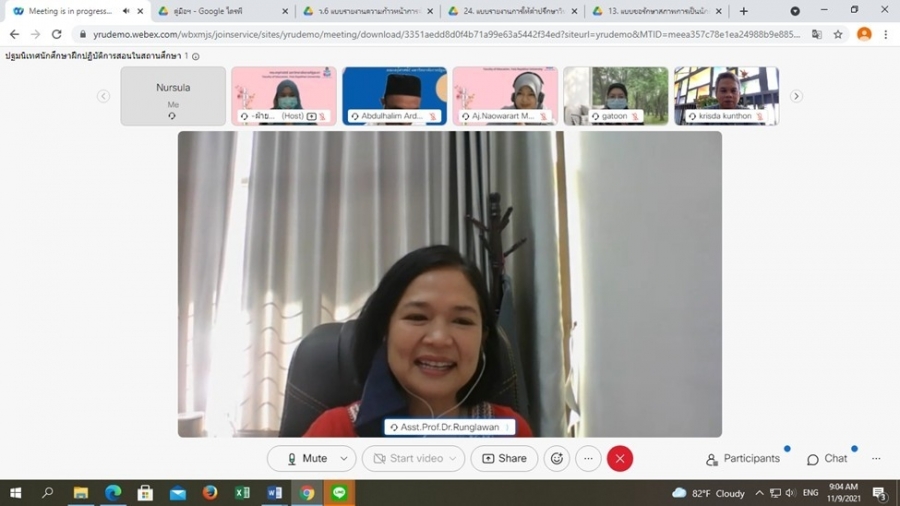900x506 pixels.
Task: Open Excel from the taskbar
Action: click(242, 493)
